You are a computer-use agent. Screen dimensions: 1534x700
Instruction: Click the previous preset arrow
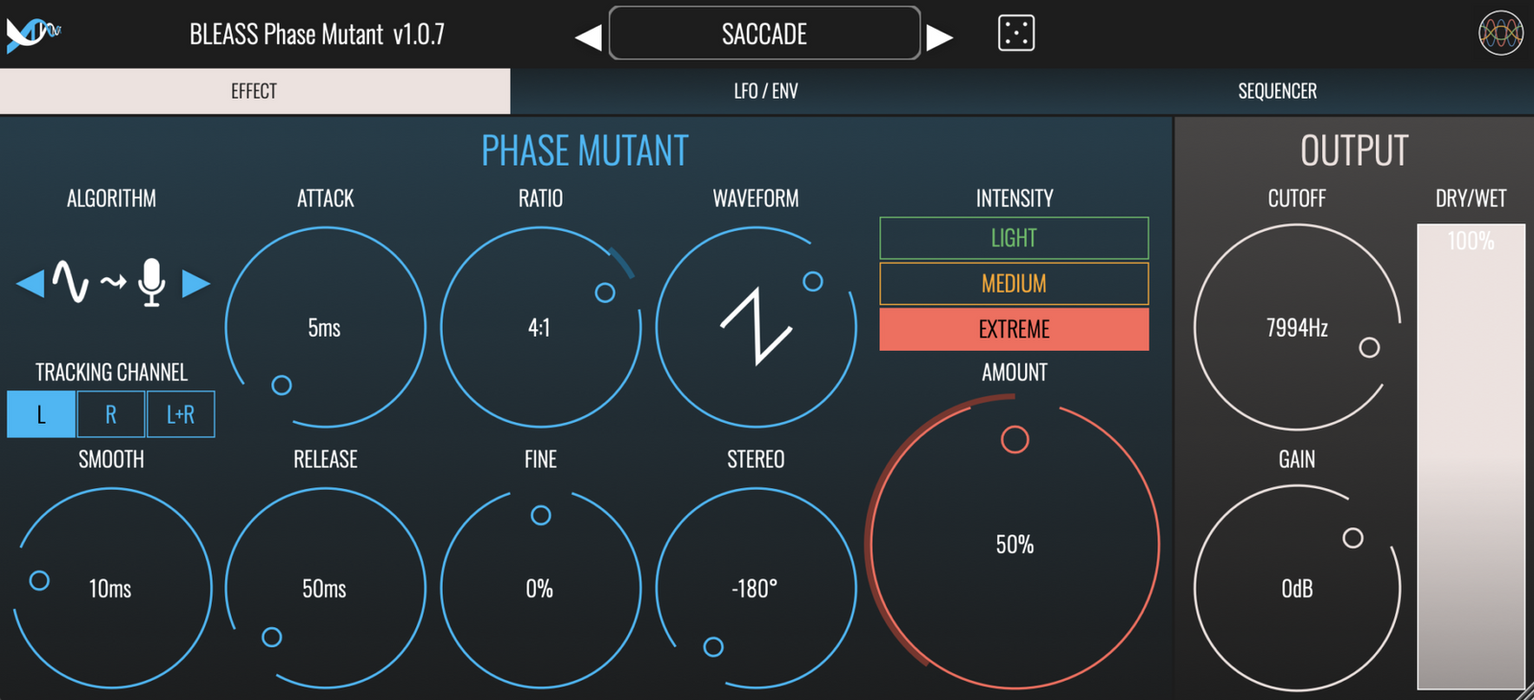click(x=588, y=33)
